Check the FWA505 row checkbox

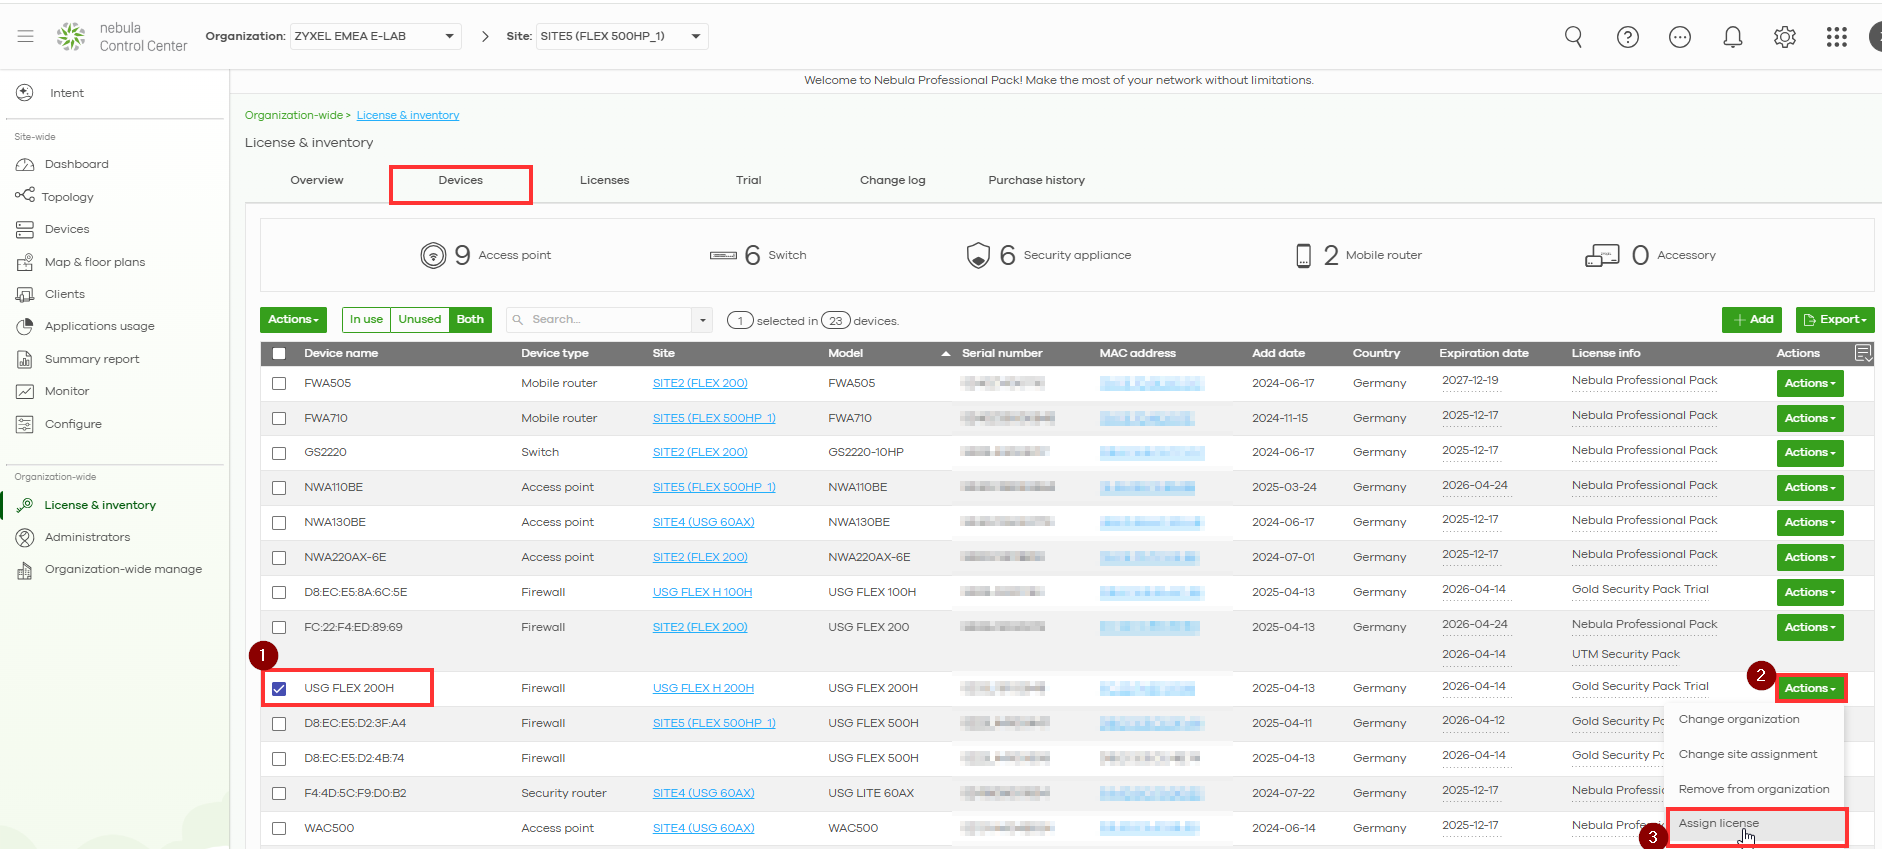pos(279,383)
